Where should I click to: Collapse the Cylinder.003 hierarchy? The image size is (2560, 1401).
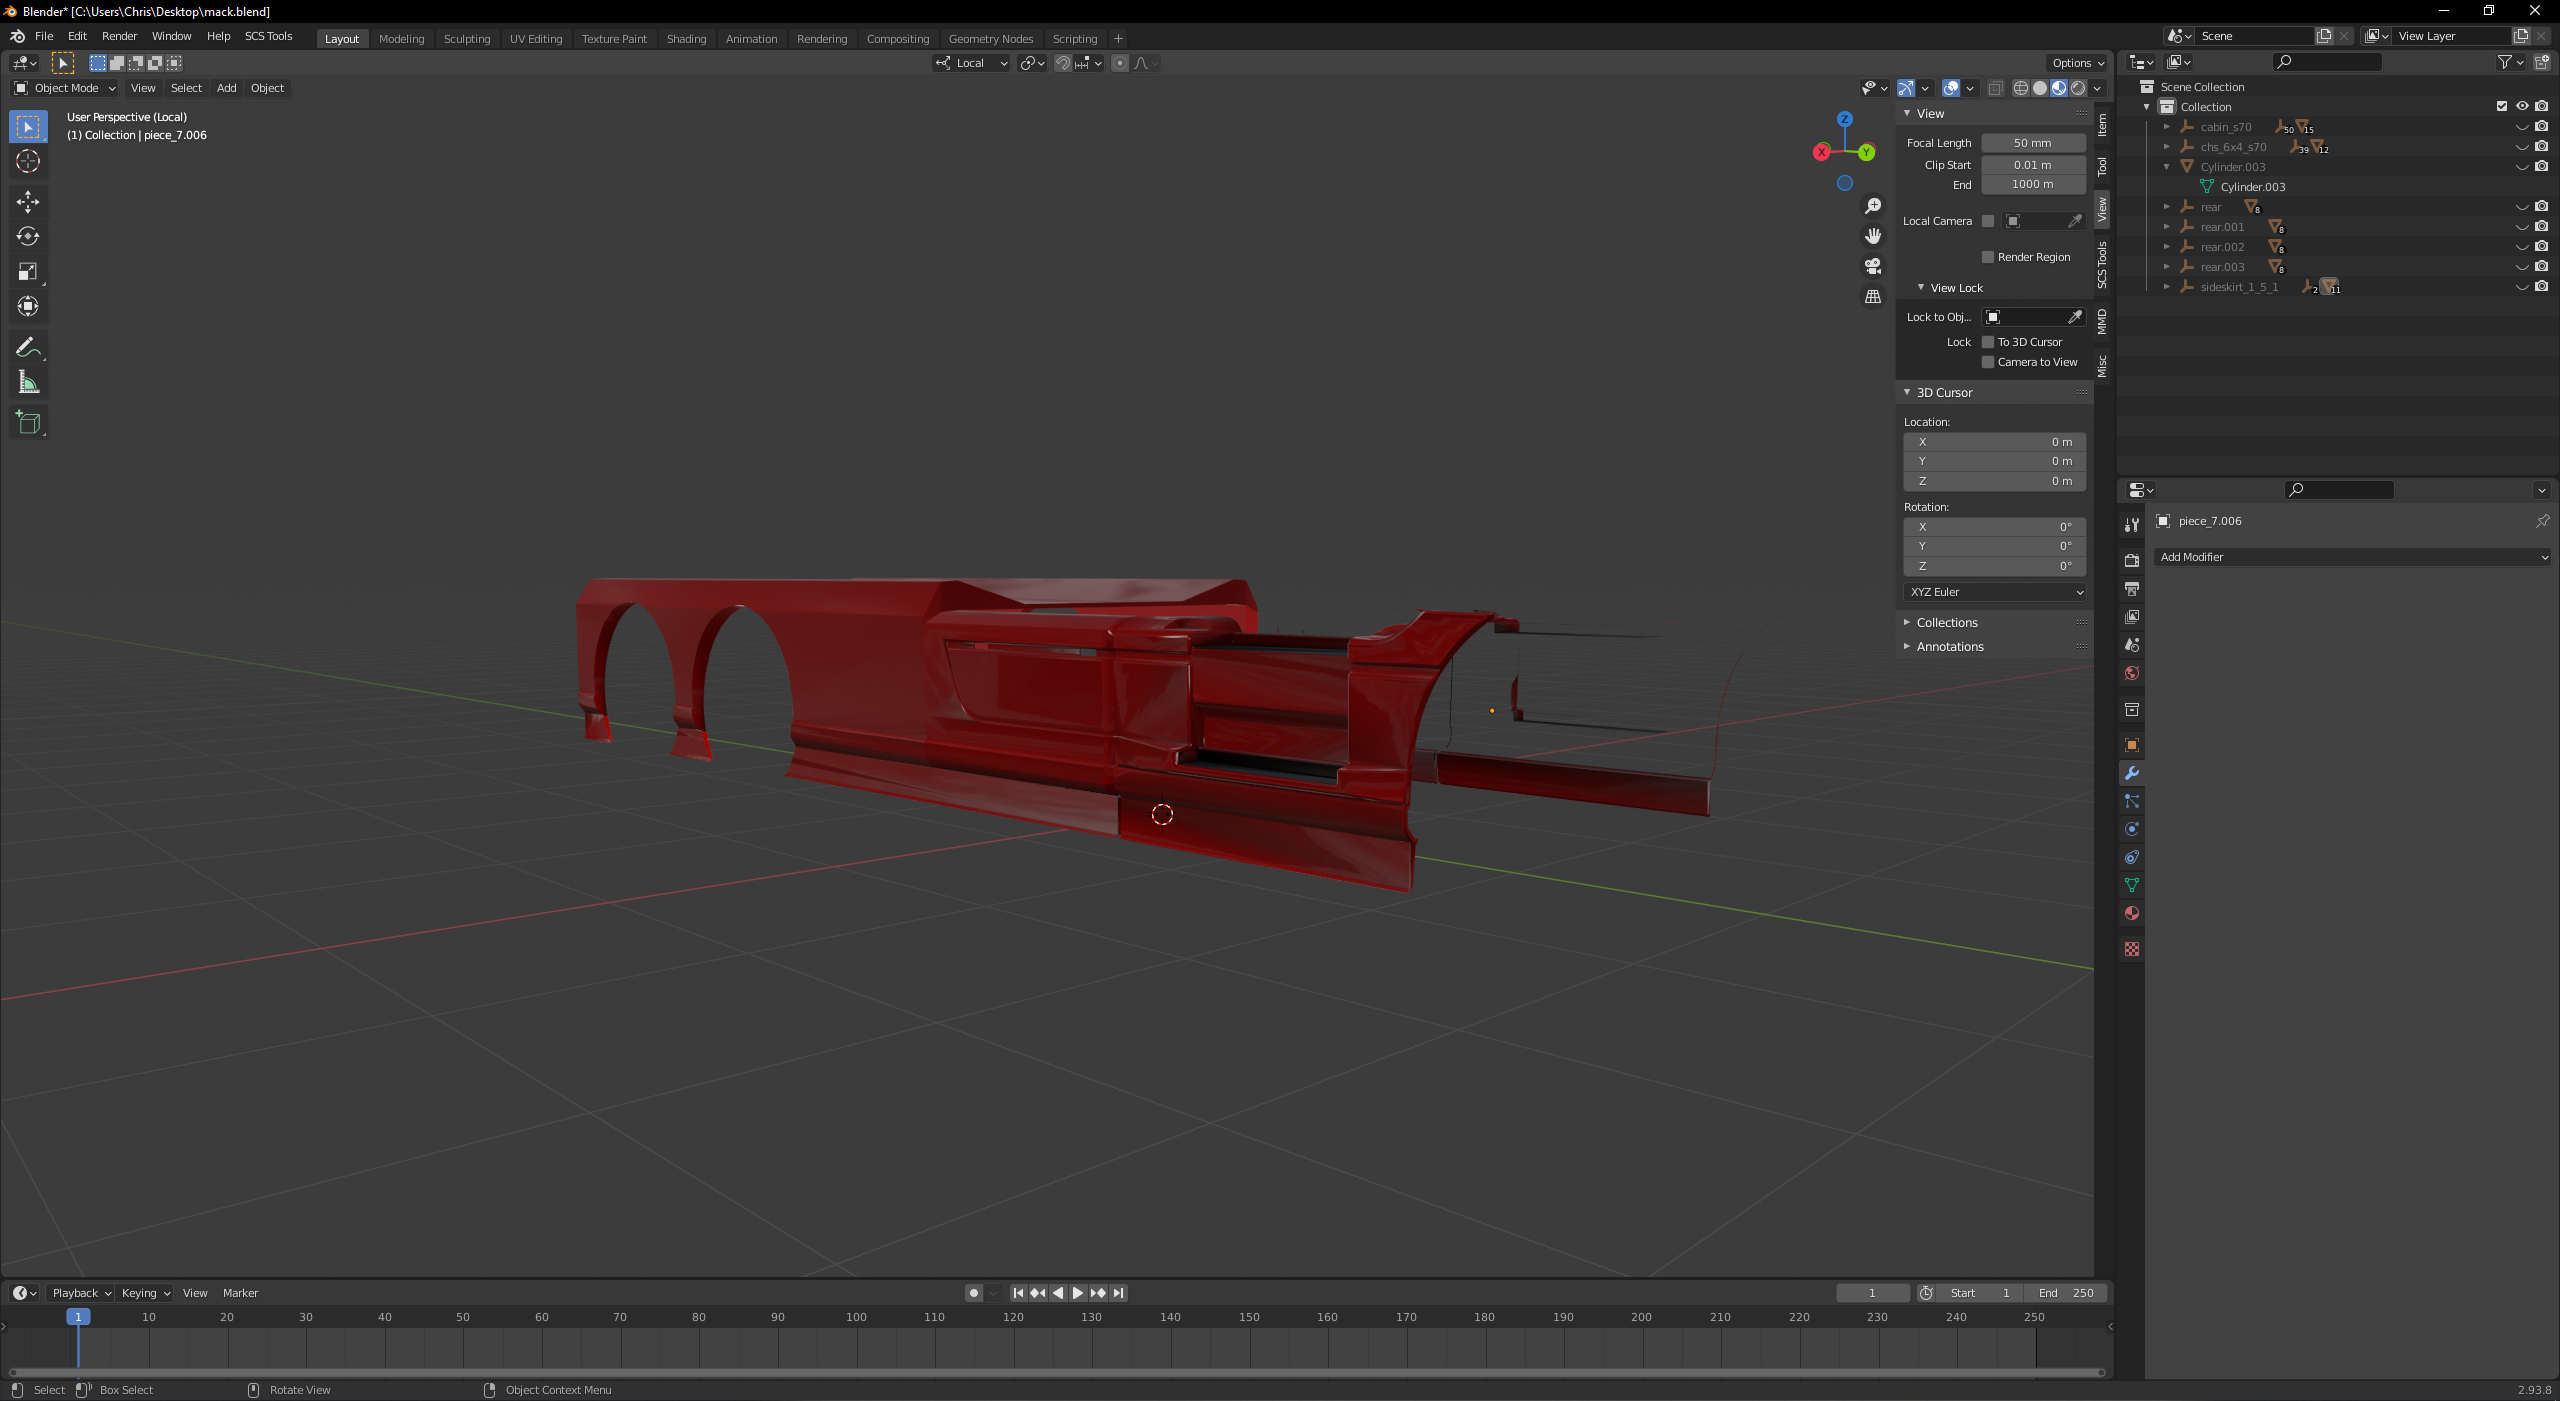2166,166
